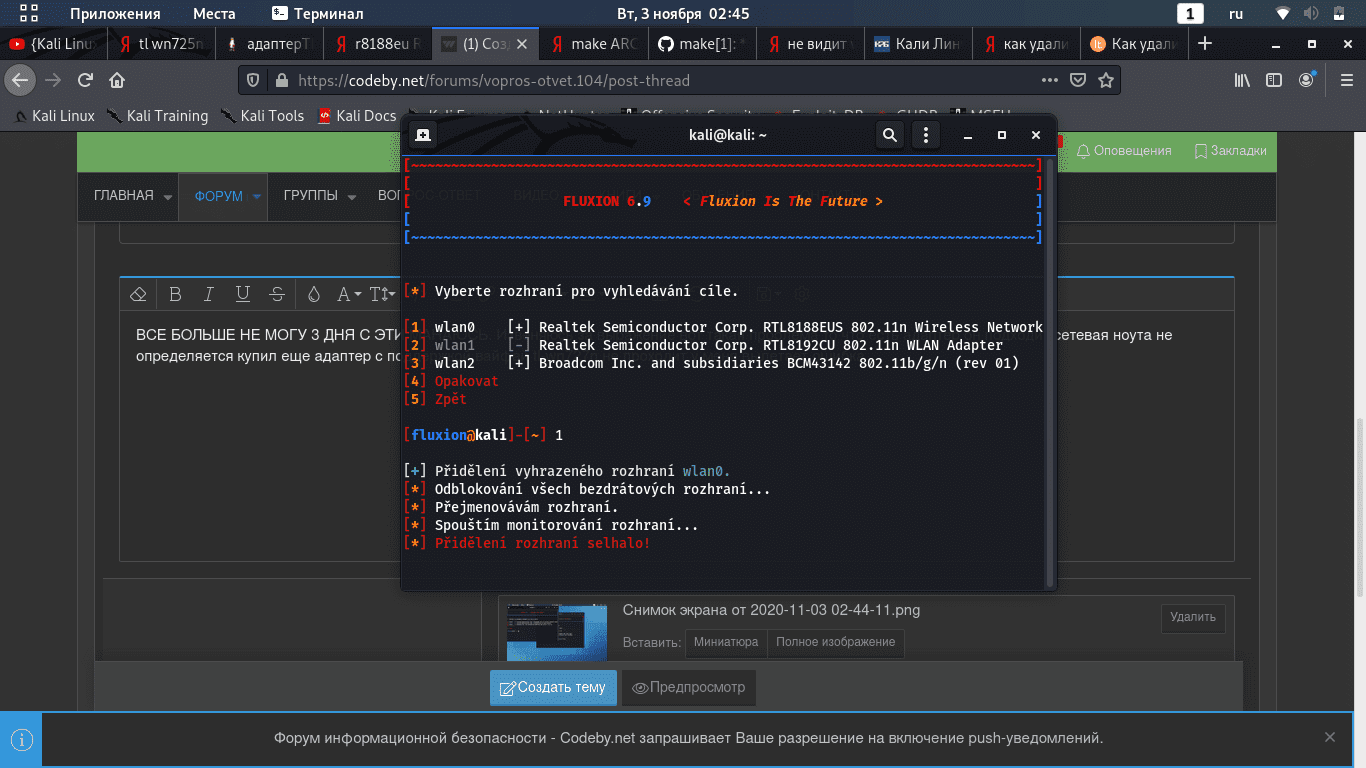Switch keyboard layout ru indicator
Screen dimensions: 1366x768
point(1236,14)
